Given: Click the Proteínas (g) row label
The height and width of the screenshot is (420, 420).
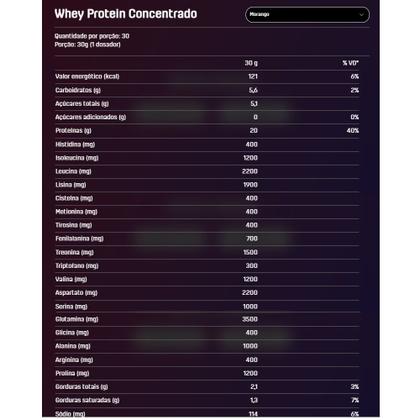Looking at the screenshot, I should 73,131.
